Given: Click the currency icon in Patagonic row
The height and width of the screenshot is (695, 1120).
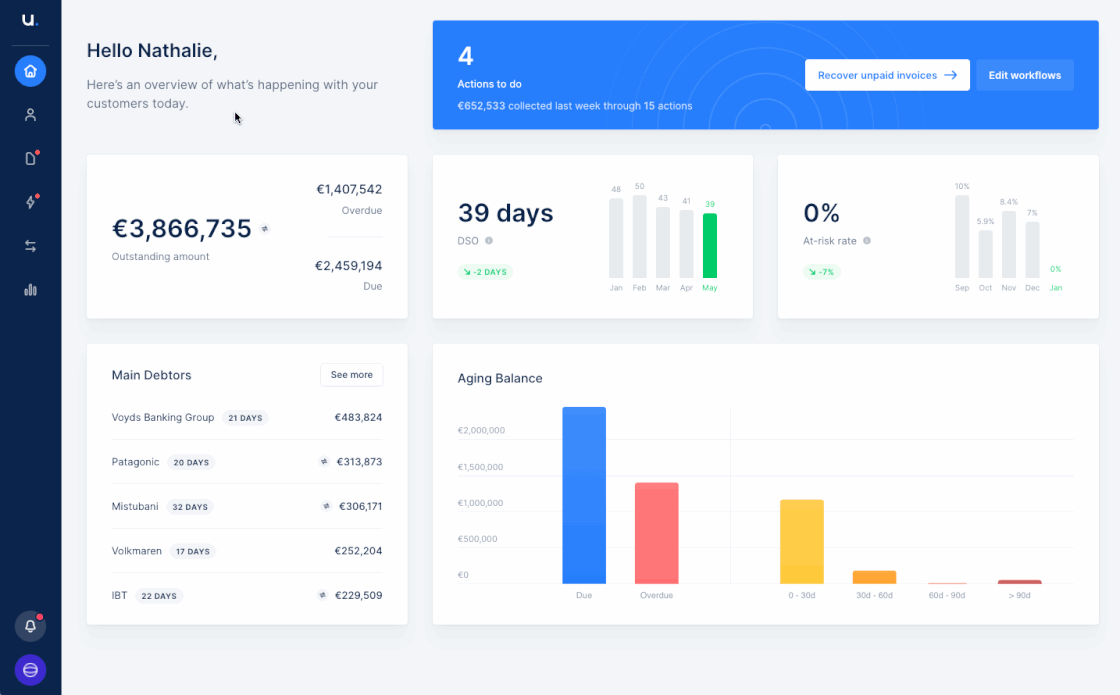Looking at the screenshot, I should pyautogui.click(x=324, y=462).
